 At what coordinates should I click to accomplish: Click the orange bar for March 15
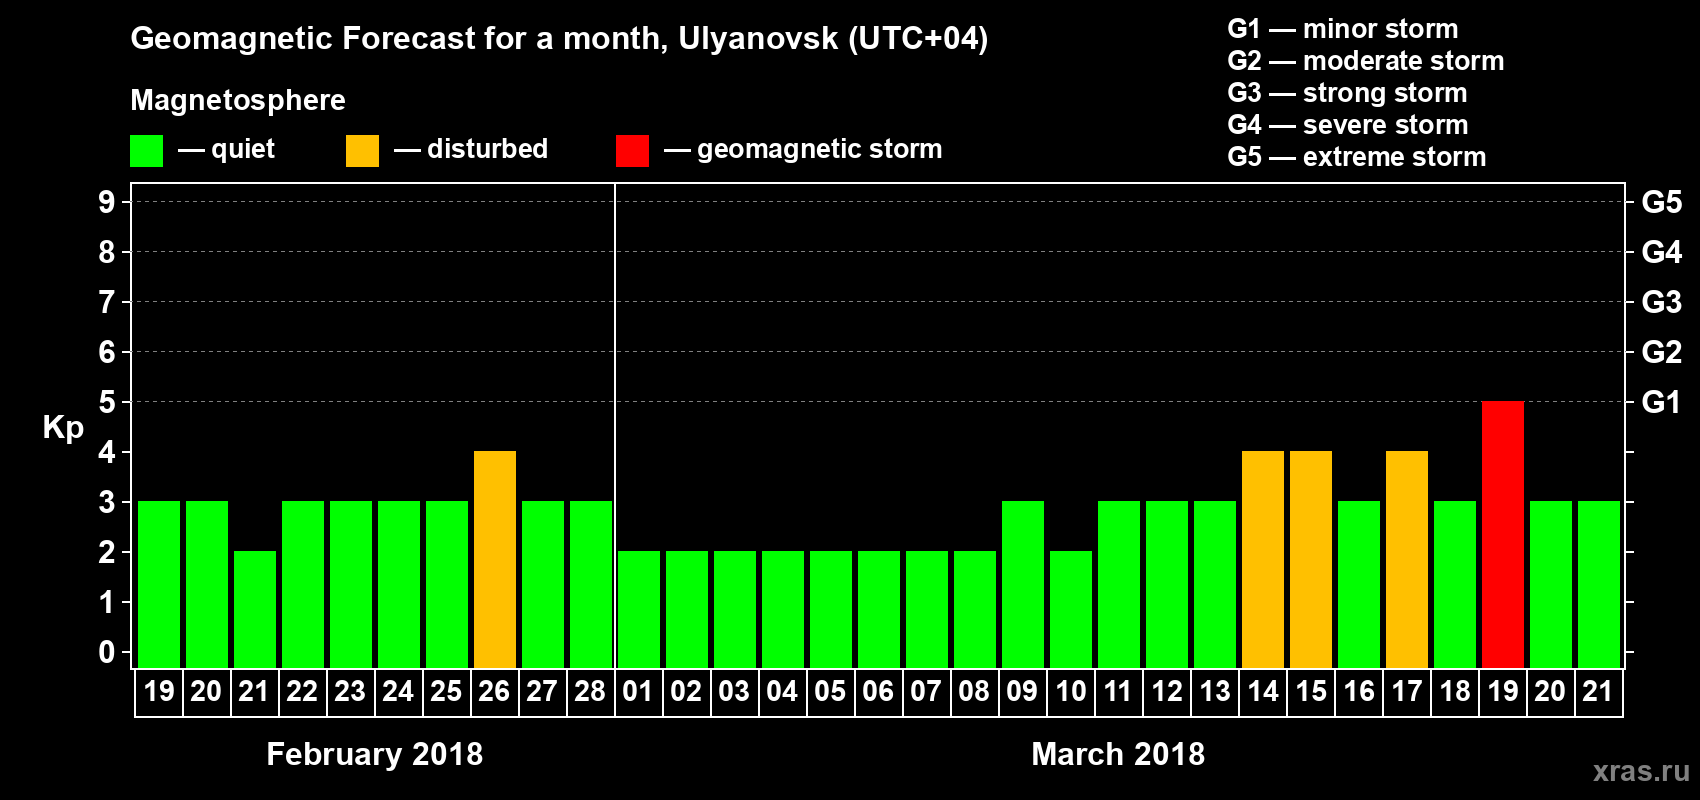[x=1311, y=559]
